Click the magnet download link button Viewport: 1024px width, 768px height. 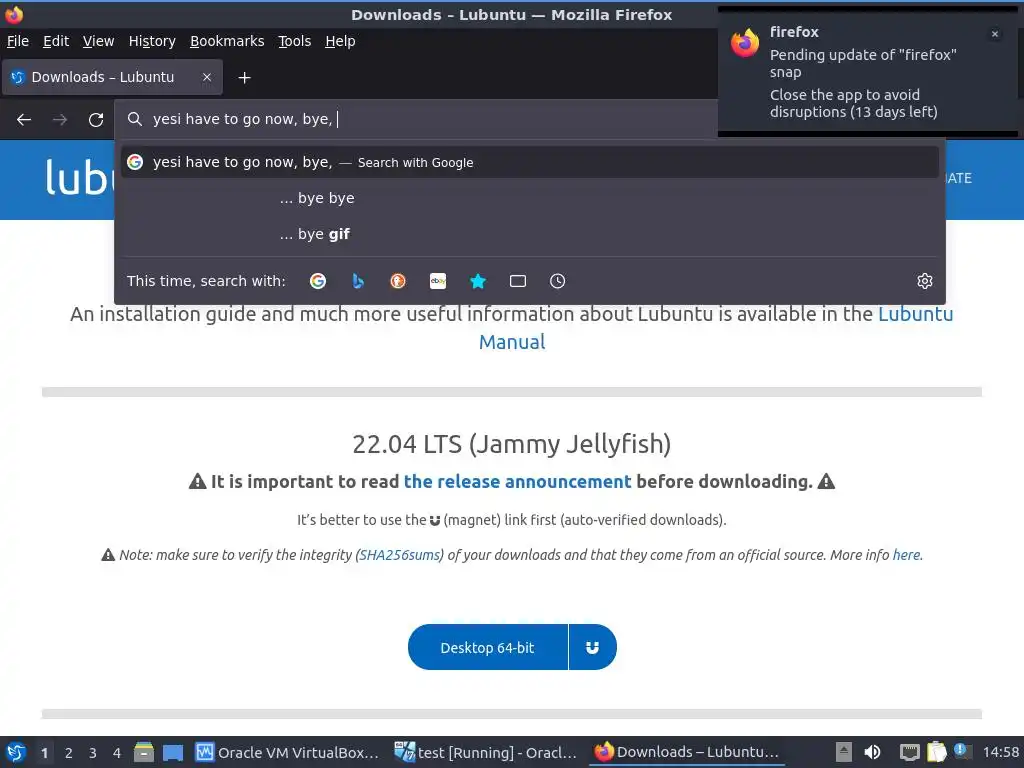[592, 647]
